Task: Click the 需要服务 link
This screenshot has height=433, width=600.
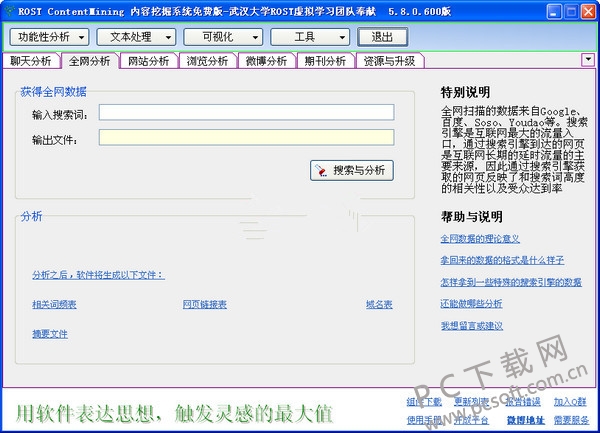Action: tap(571, 420)
